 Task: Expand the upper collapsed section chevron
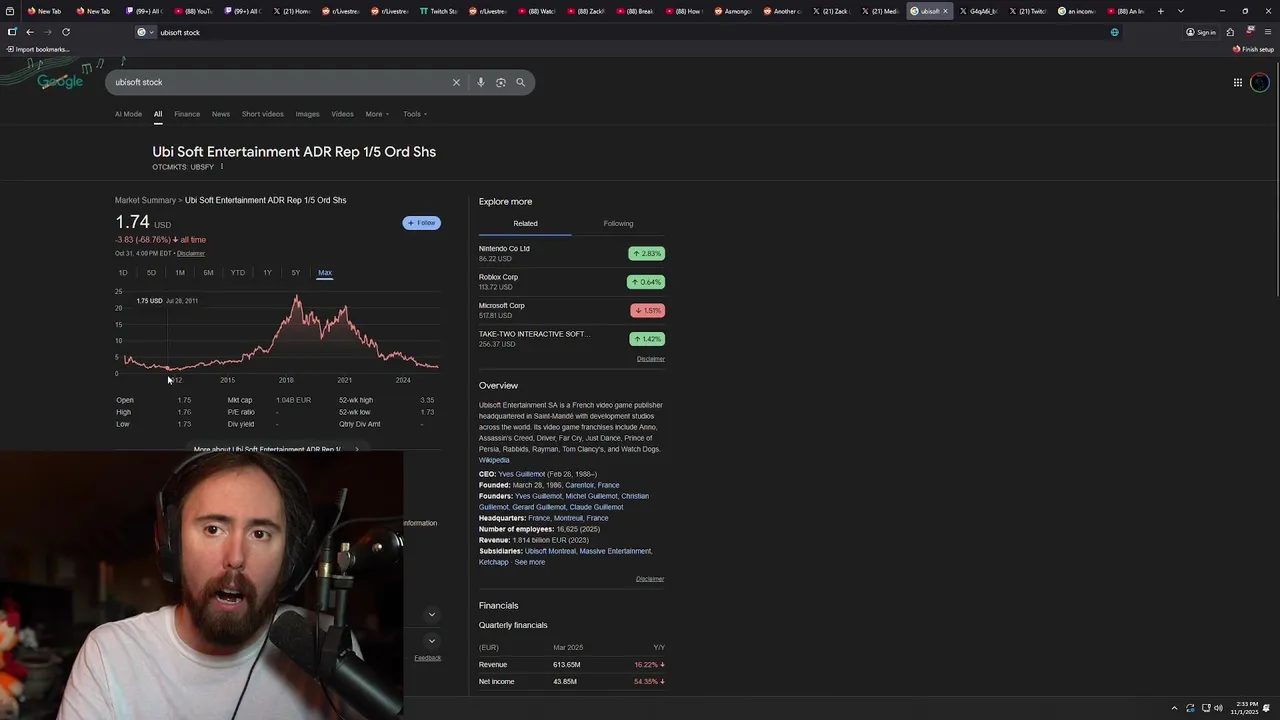[x=432, y=614]
